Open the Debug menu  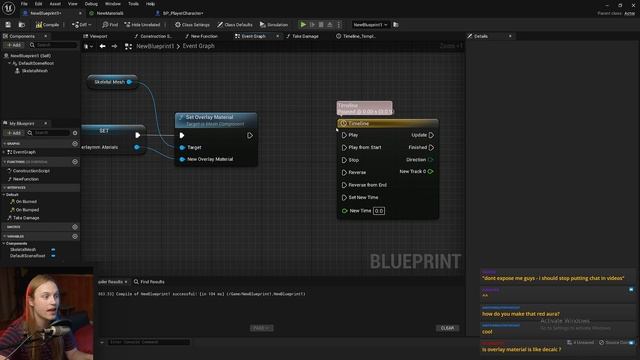[x=91, y=4]
